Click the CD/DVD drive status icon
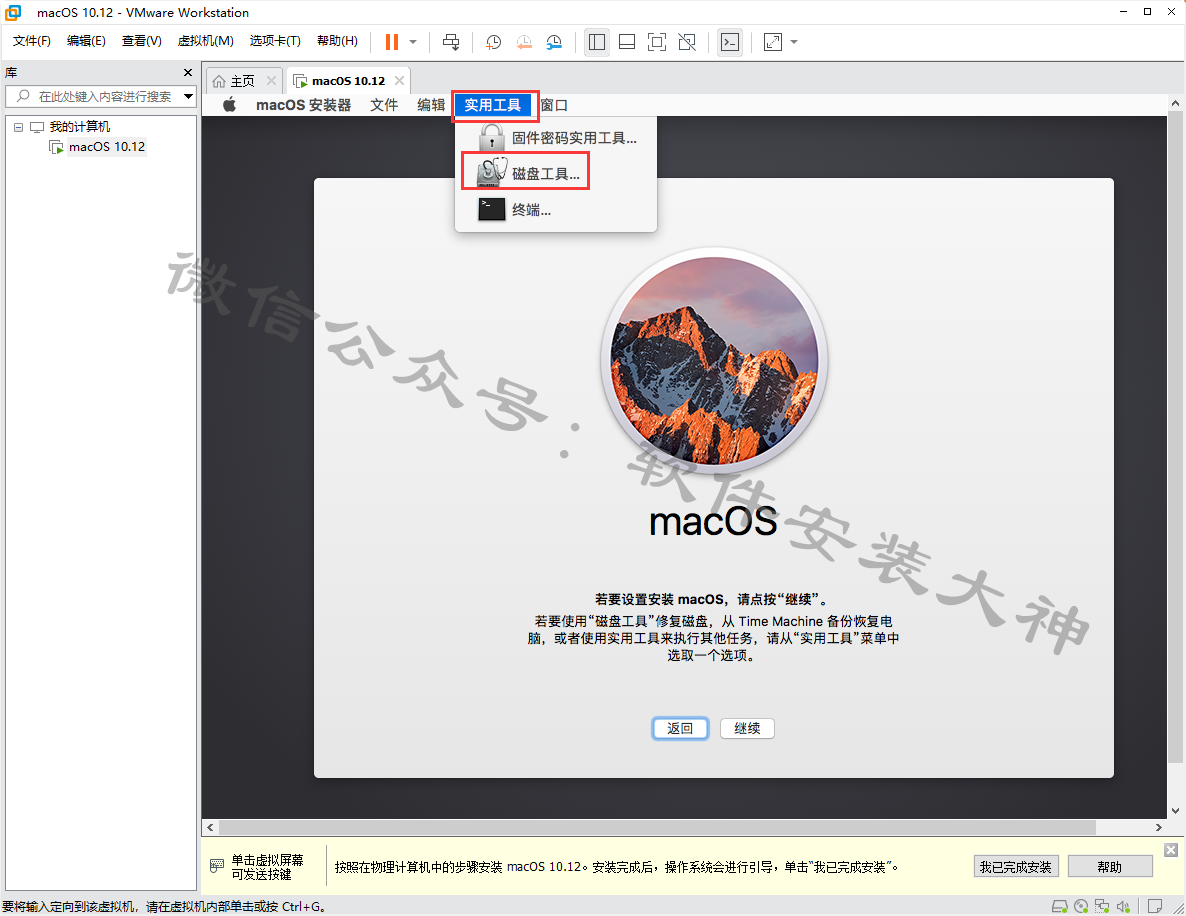Viewport: 1186px width, 916px height. [x=1081, y=906]
